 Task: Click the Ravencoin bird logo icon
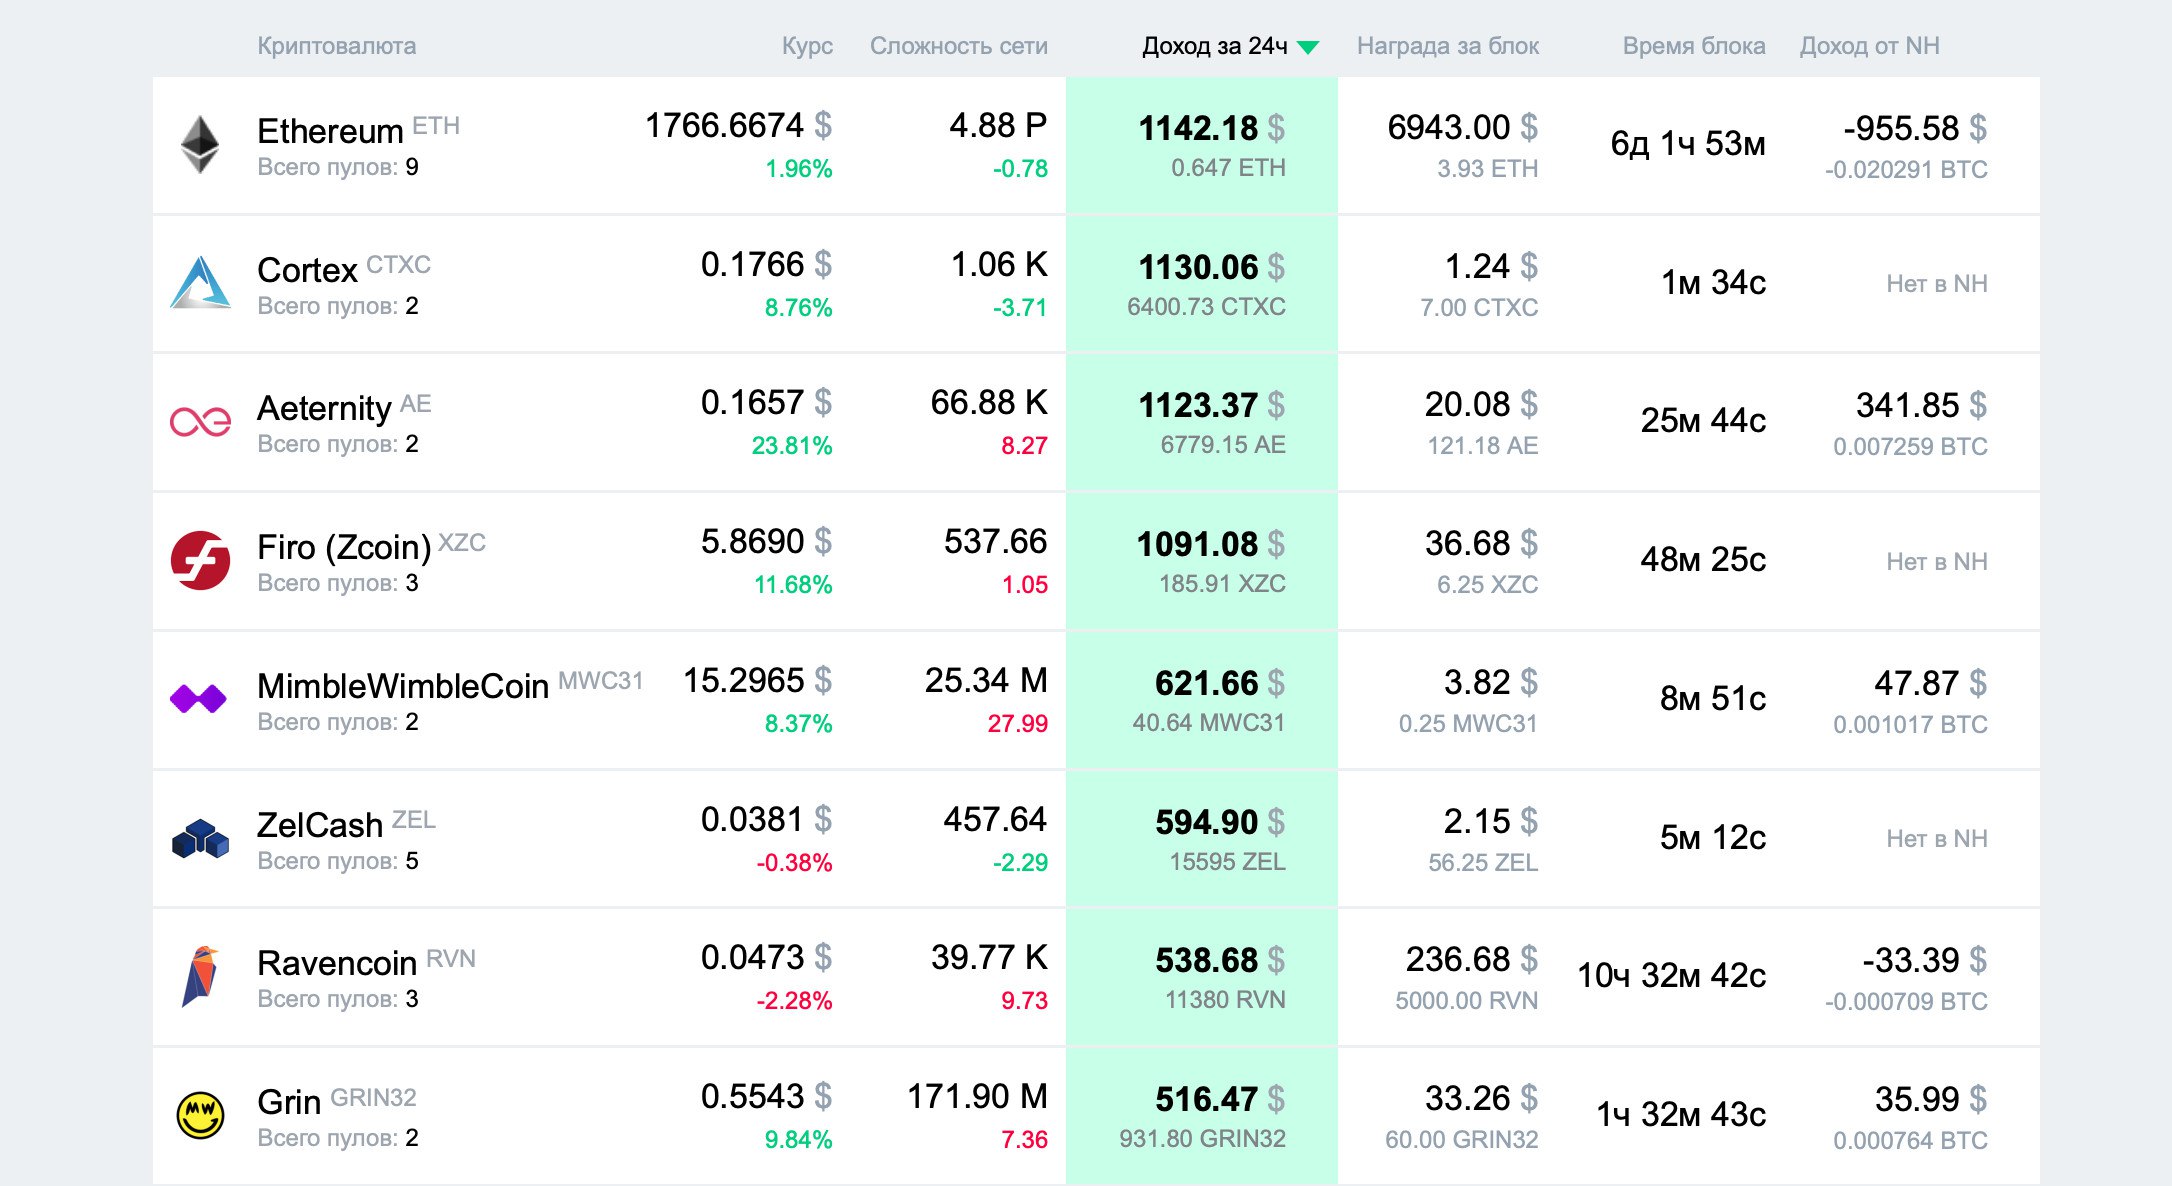200,976
